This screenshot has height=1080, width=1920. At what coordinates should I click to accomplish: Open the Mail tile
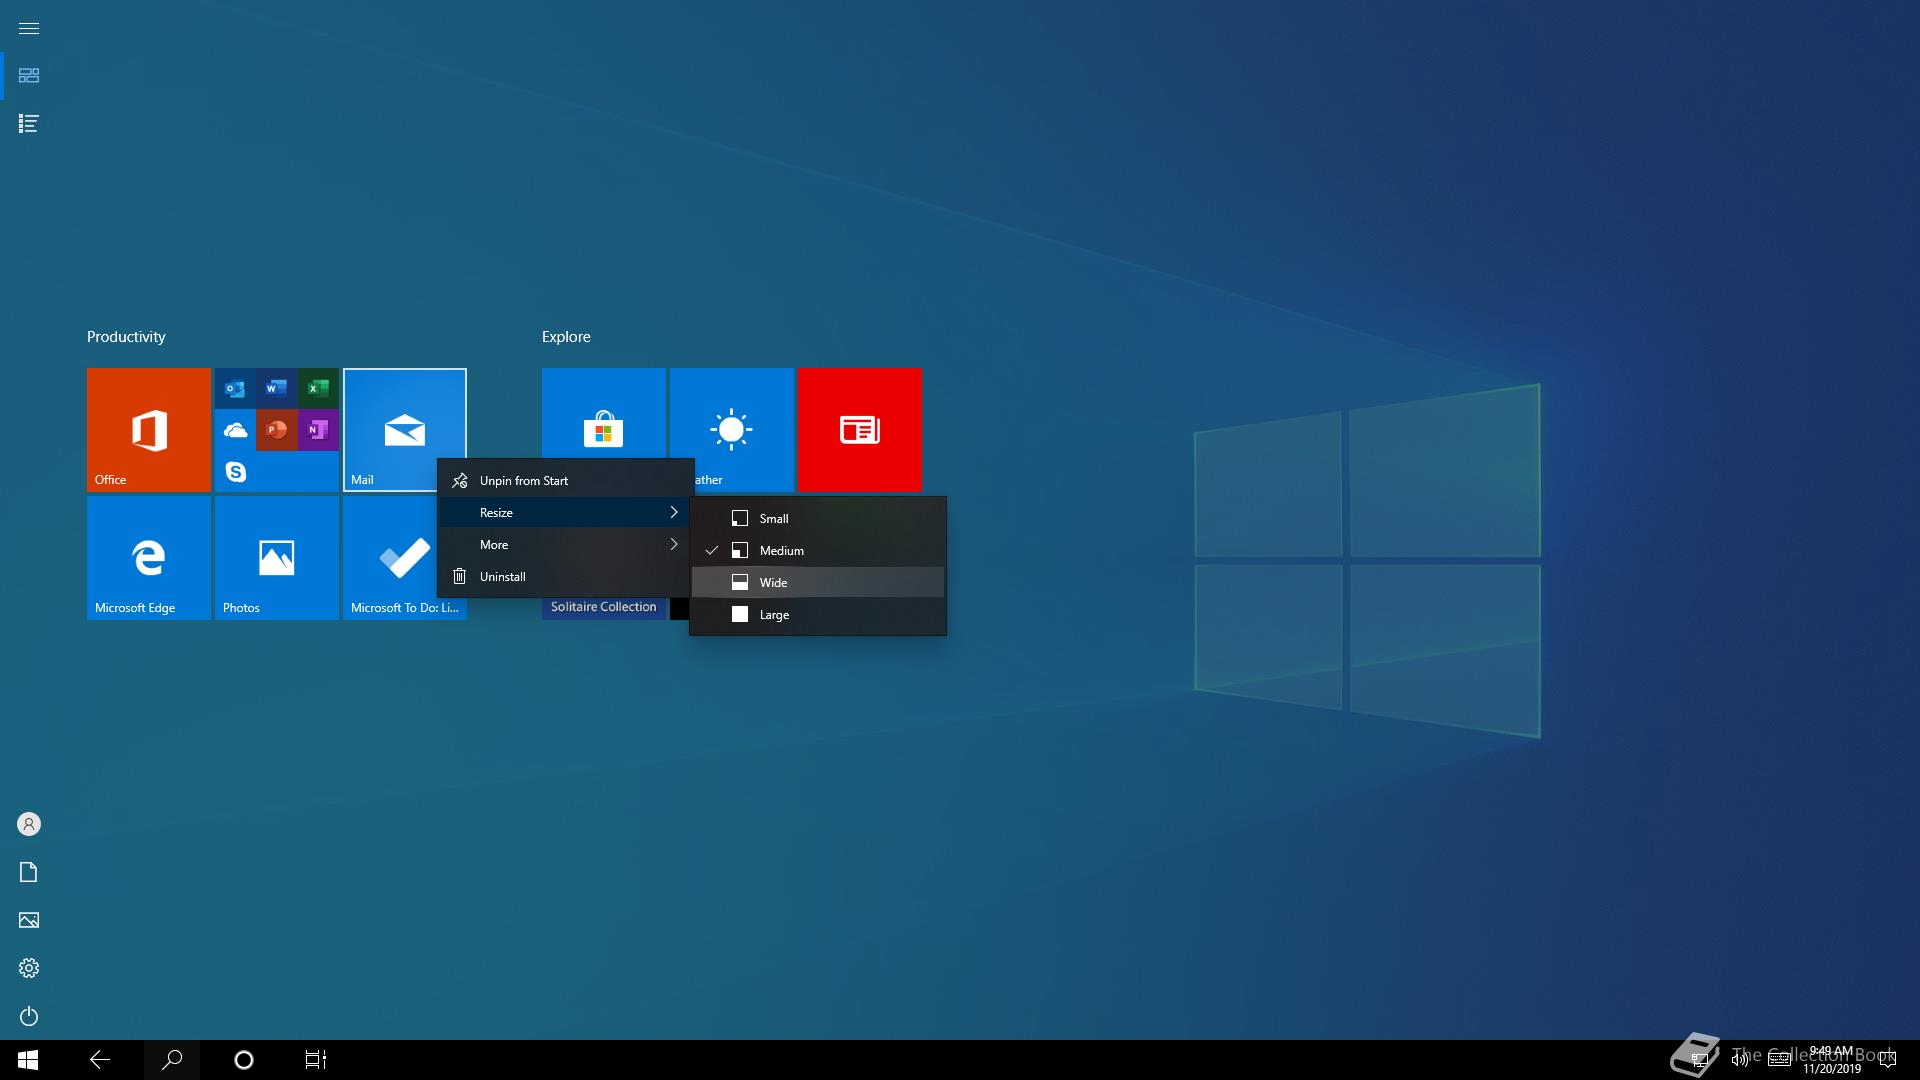coord(405,430)
